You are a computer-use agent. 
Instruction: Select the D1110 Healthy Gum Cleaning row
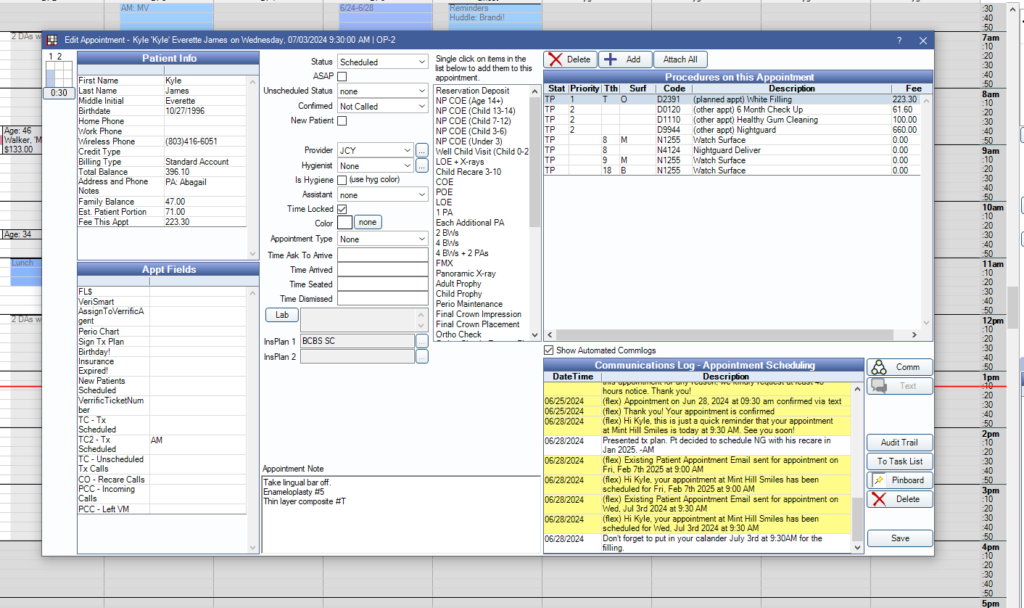click(732, 120)
